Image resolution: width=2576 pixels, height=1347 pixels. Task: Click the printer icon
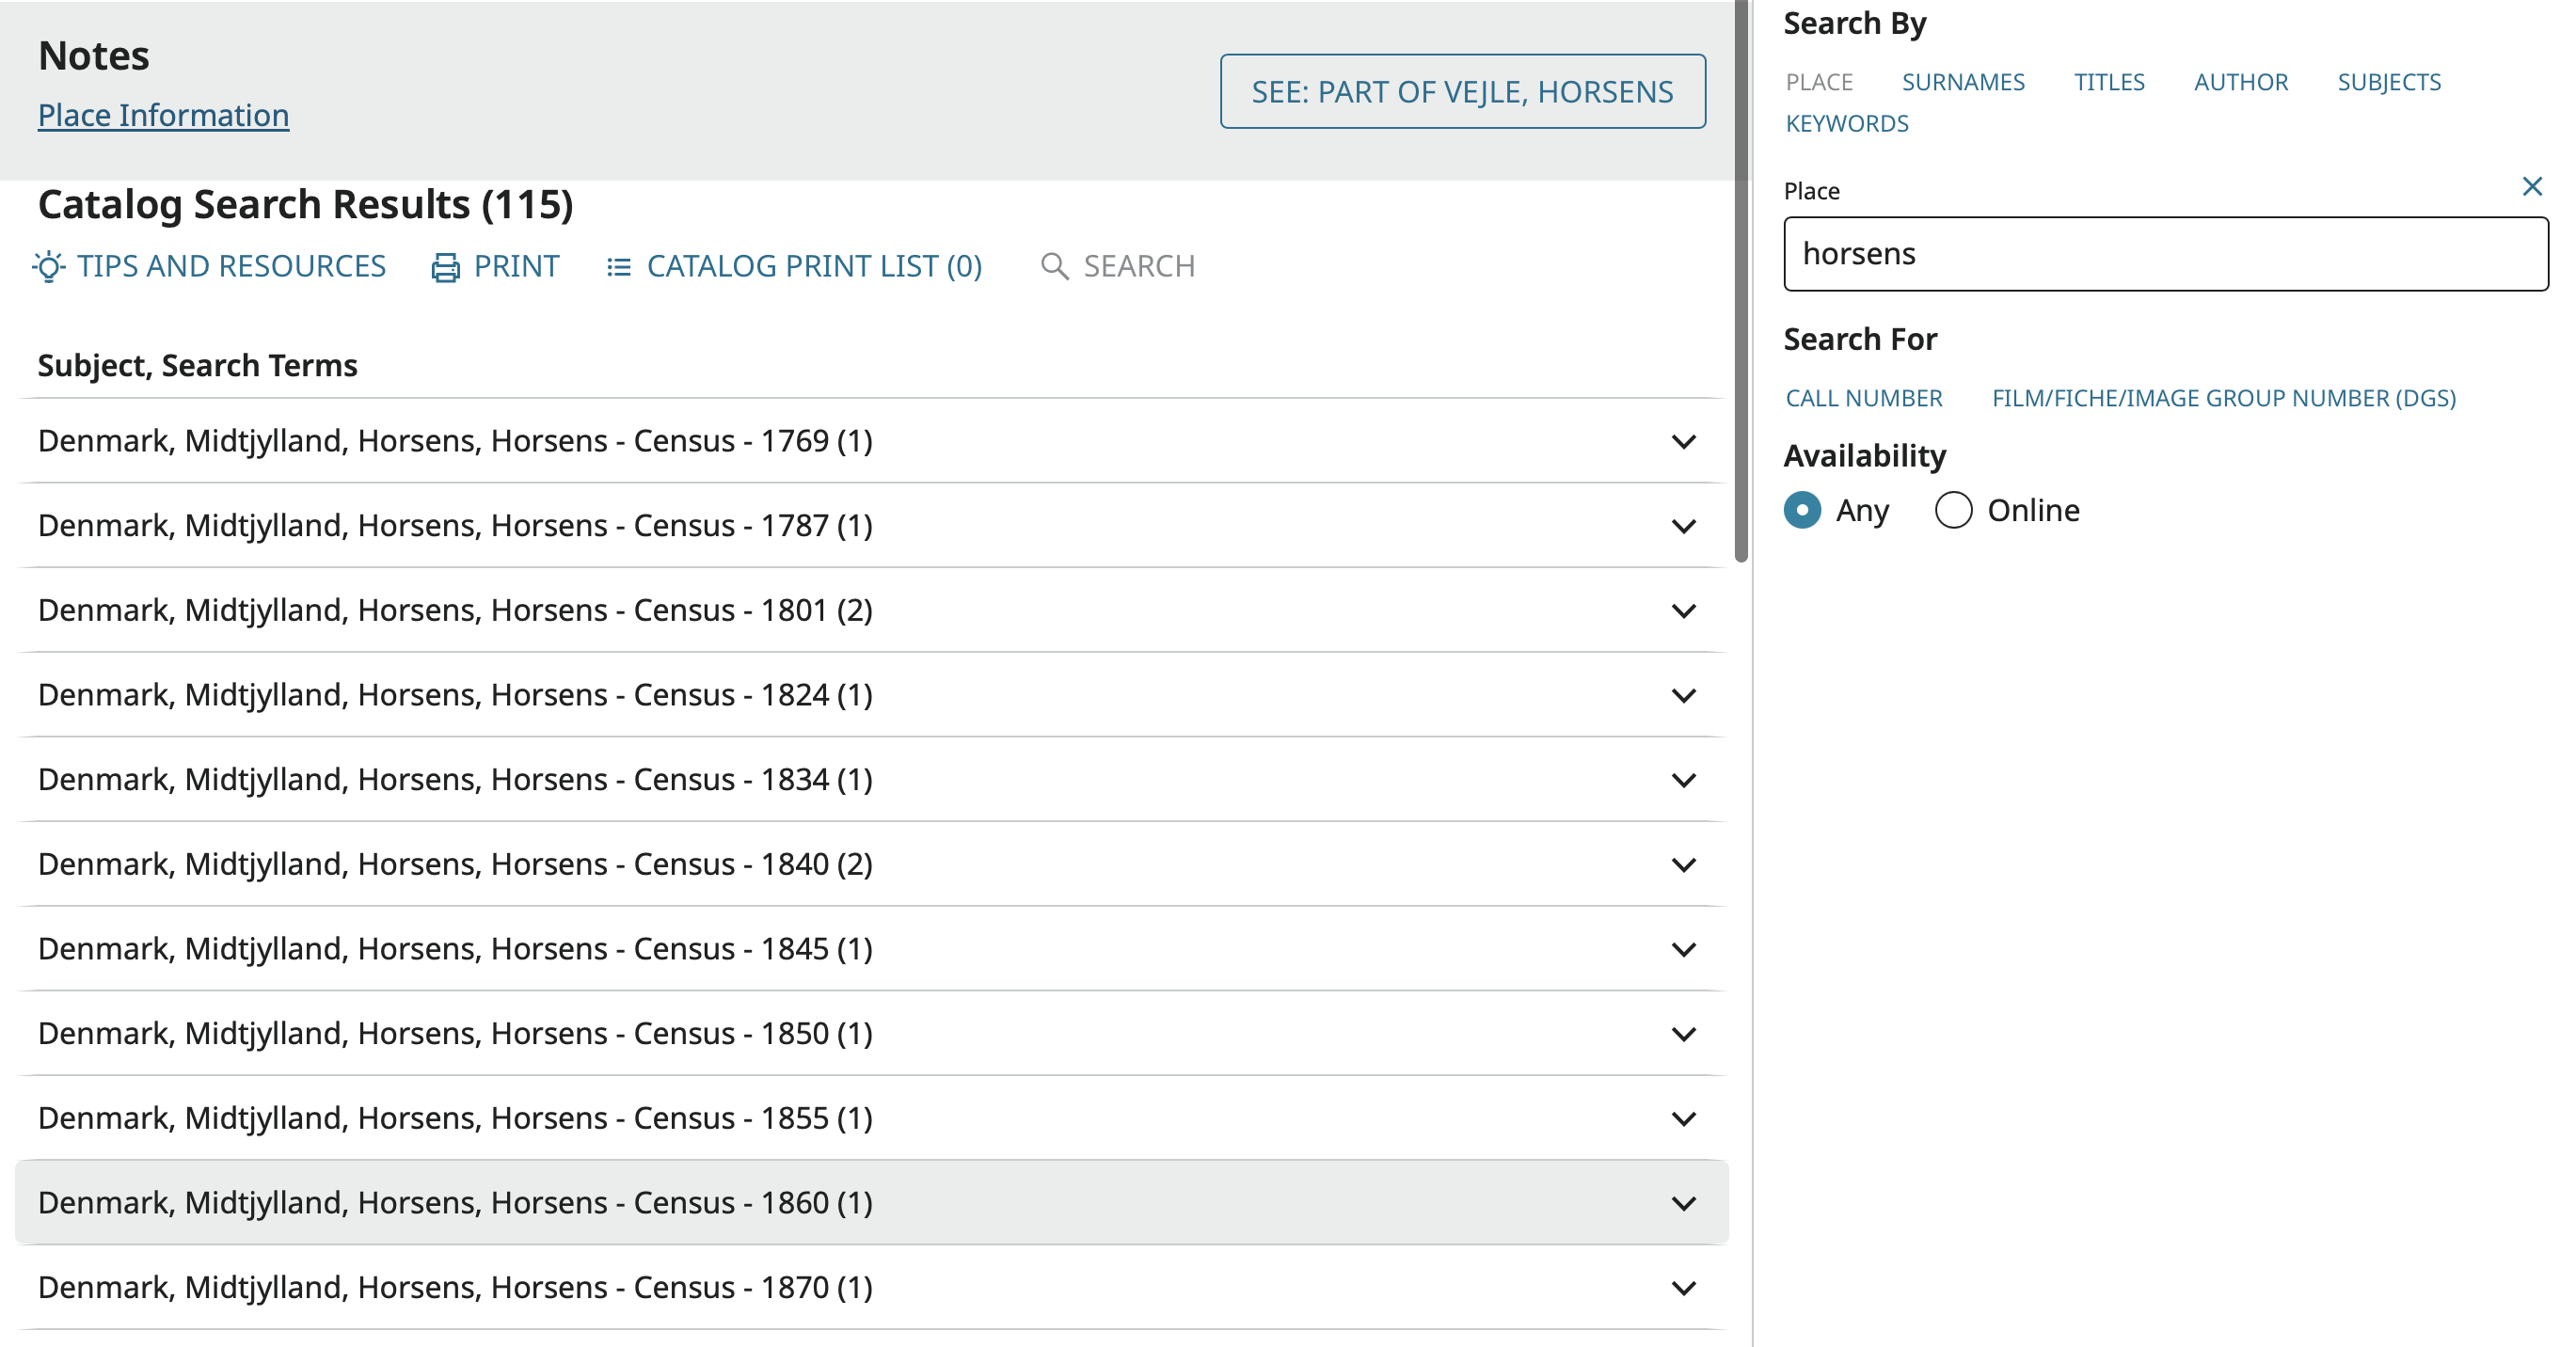pyautogui.click(x=445, y=267)
